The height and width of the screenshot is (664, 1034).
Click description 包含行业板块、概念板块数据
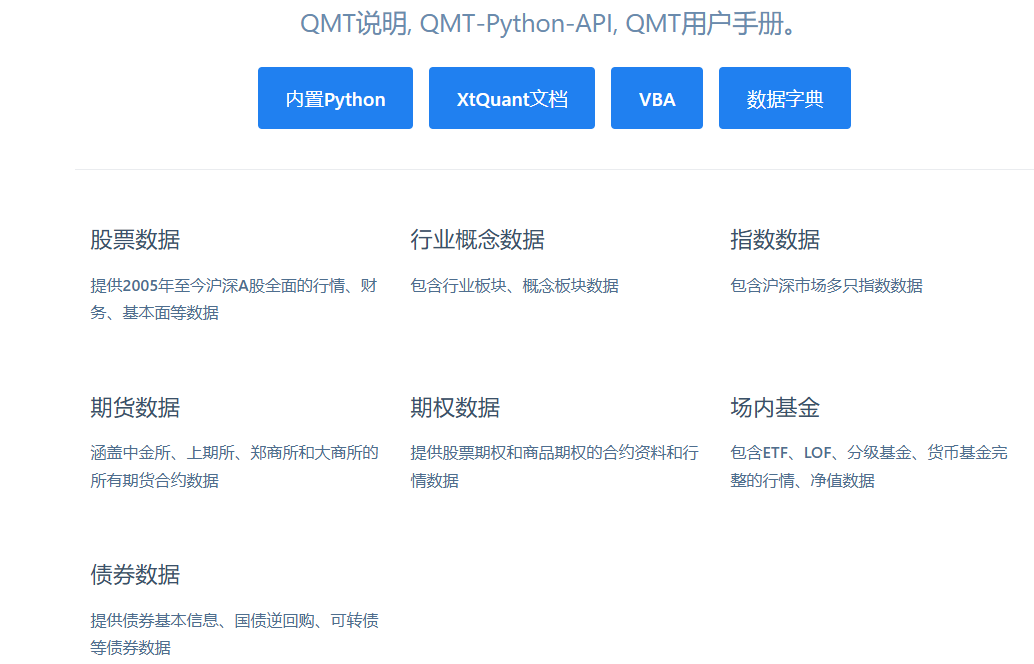[514, 286]
